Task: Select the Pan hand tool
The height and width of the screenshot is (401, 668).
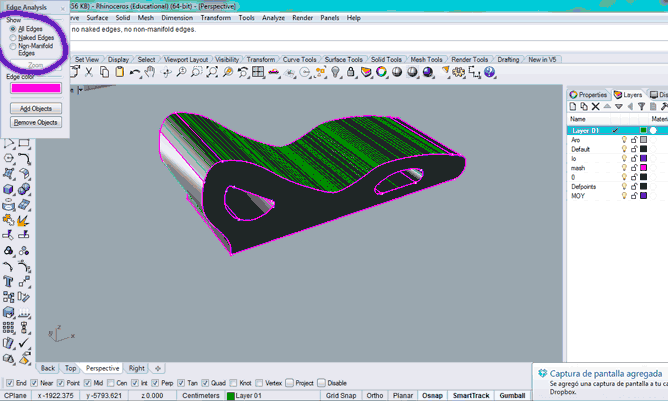Action: pyautogui.click(x=150, y=72)
